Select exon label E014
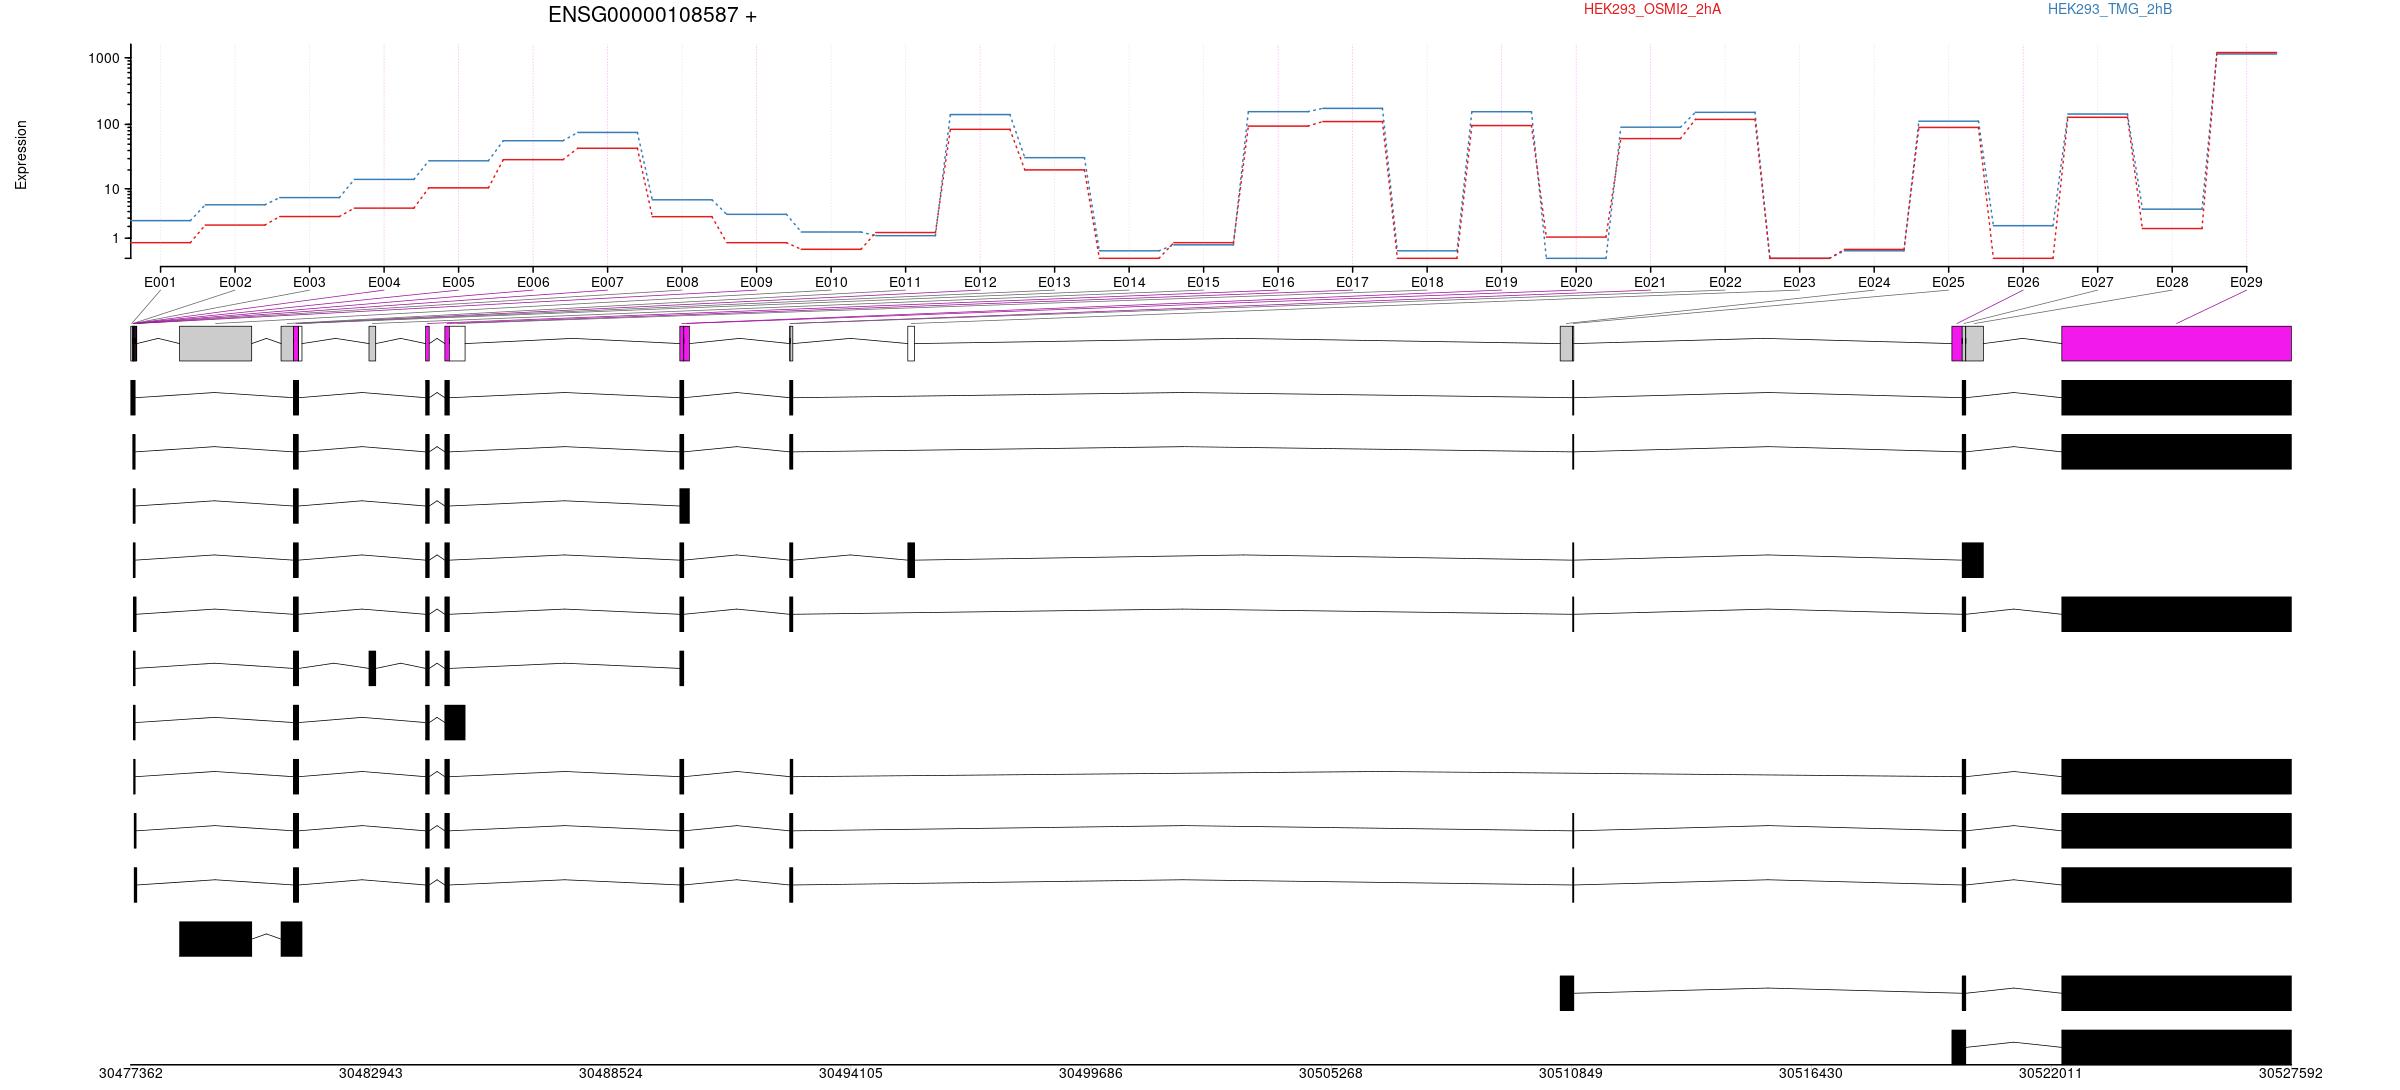 (1129, 283)
